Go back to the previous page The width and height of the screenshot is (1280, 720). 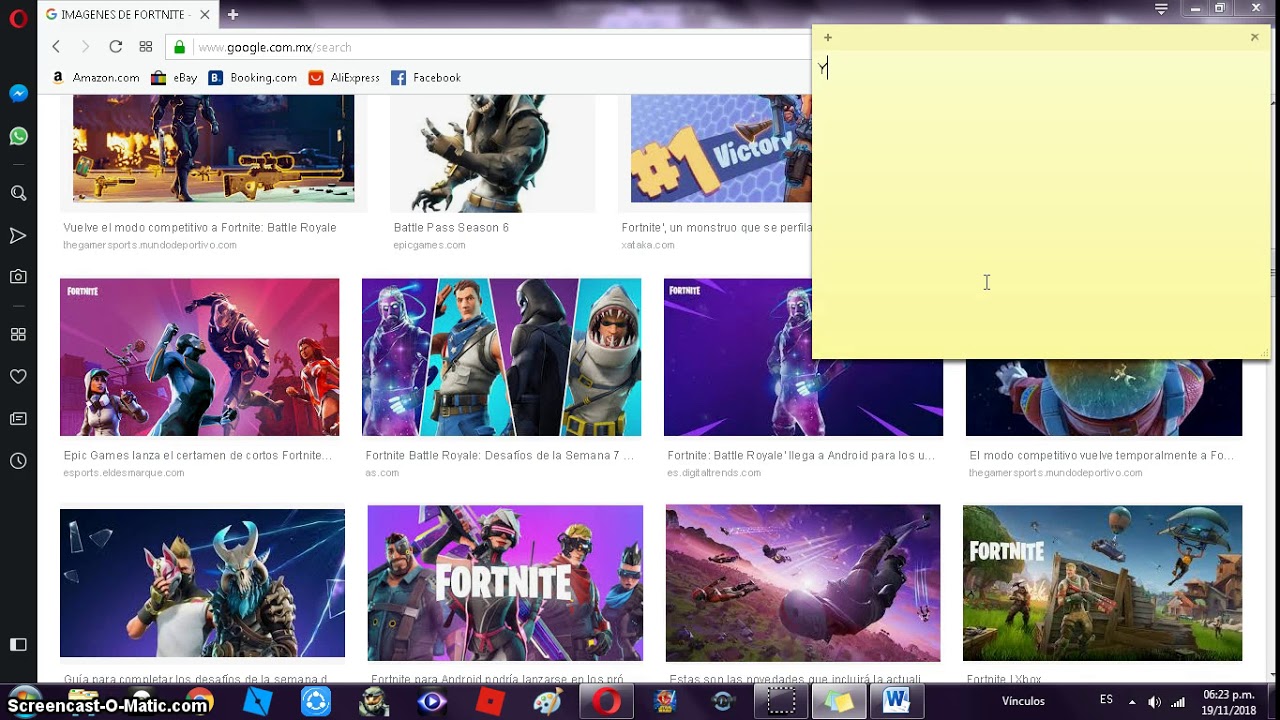[56, 47]
